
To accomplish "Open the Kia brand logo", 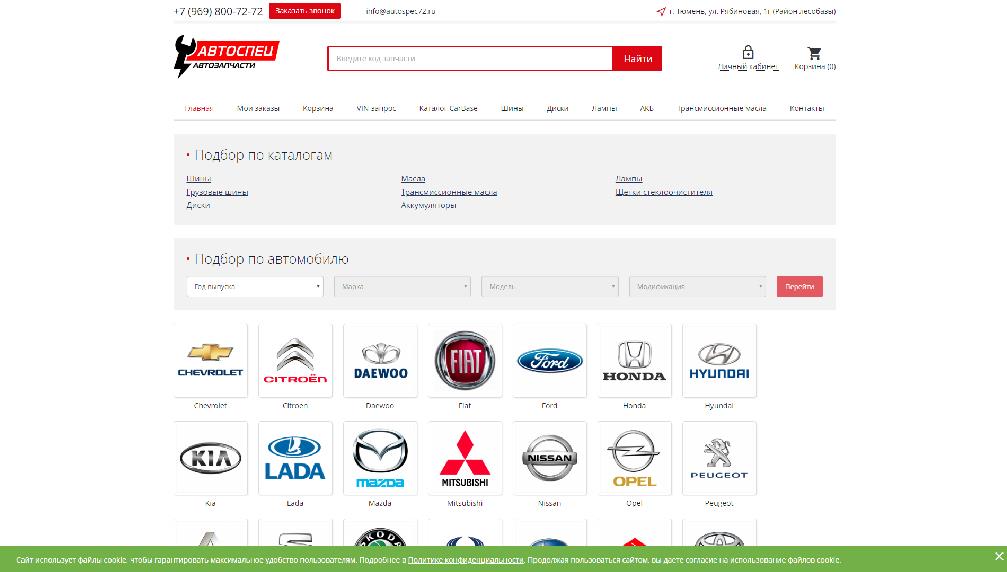I will pos(211,458).
